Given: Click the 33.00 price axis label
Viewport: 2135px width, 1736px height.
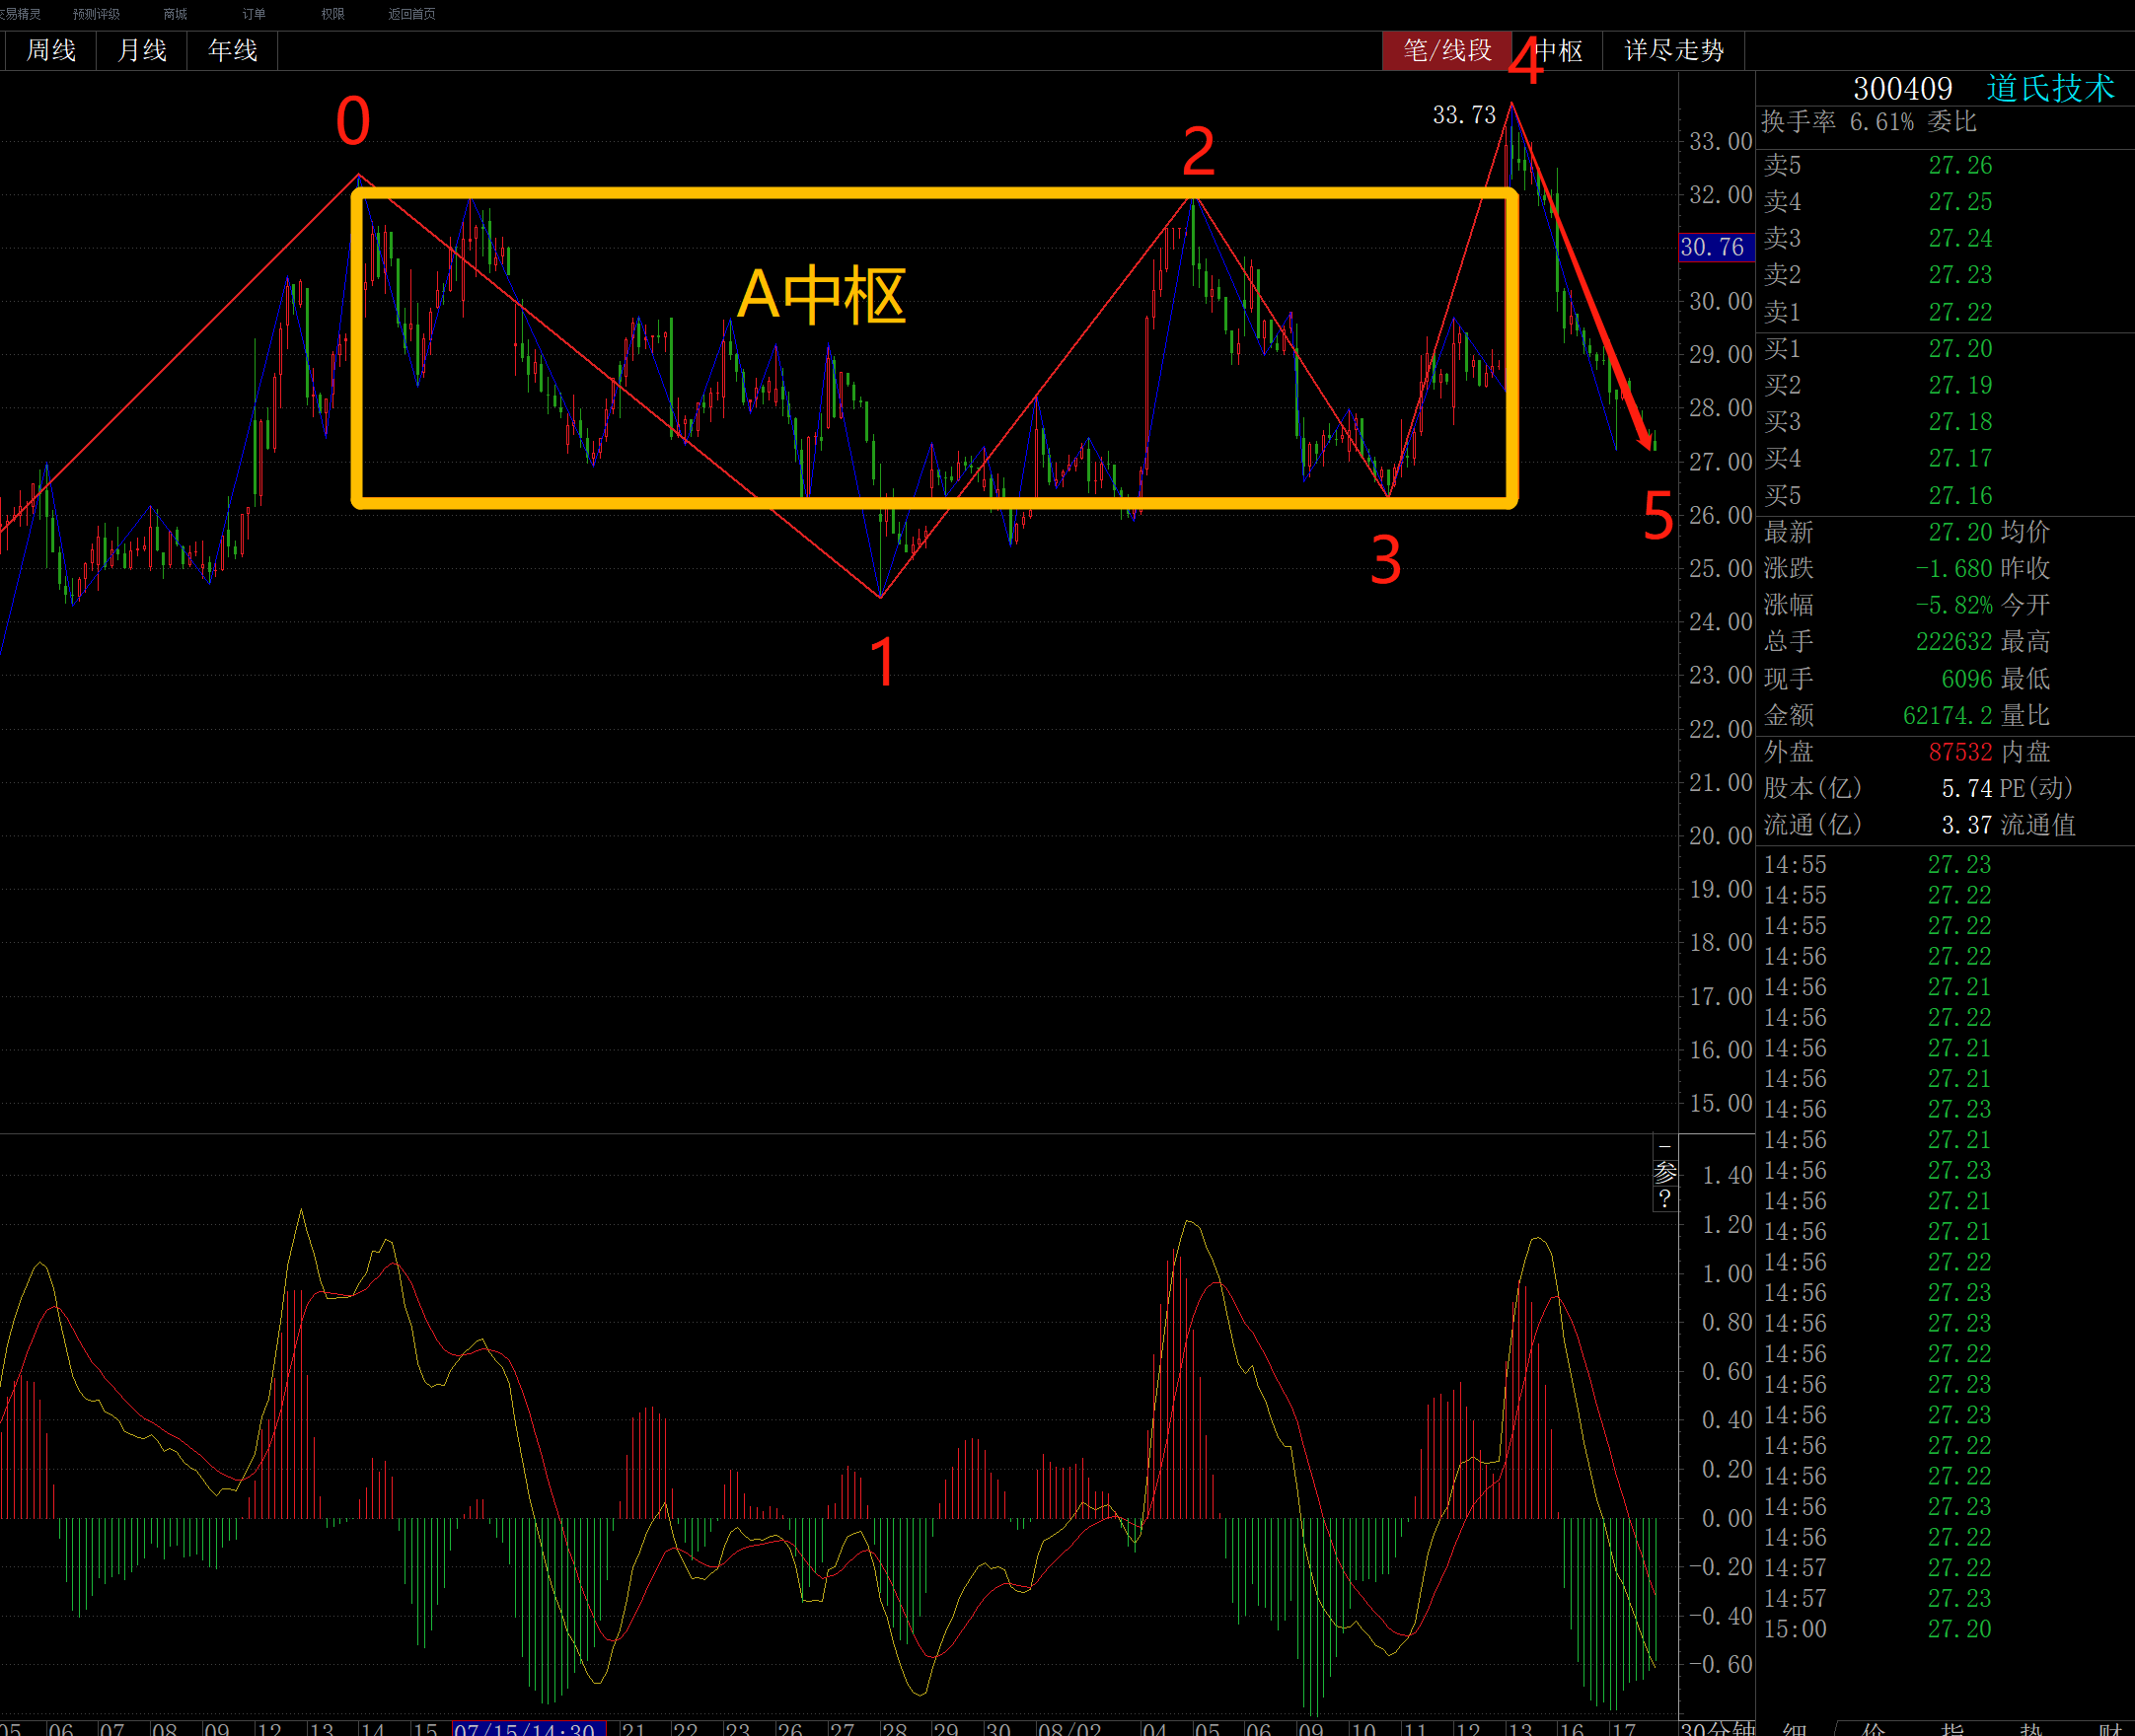Looking at the screenshot, I should (1720, 142).
